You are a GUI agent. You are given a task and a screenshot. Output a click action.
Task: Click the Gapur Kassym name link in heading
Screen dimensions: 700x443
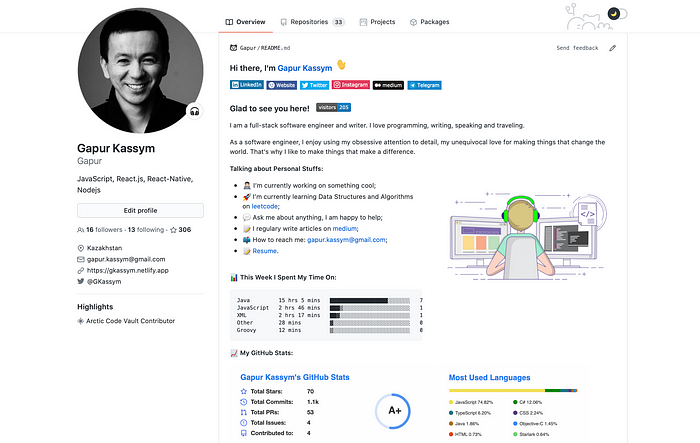coord(305,68)
